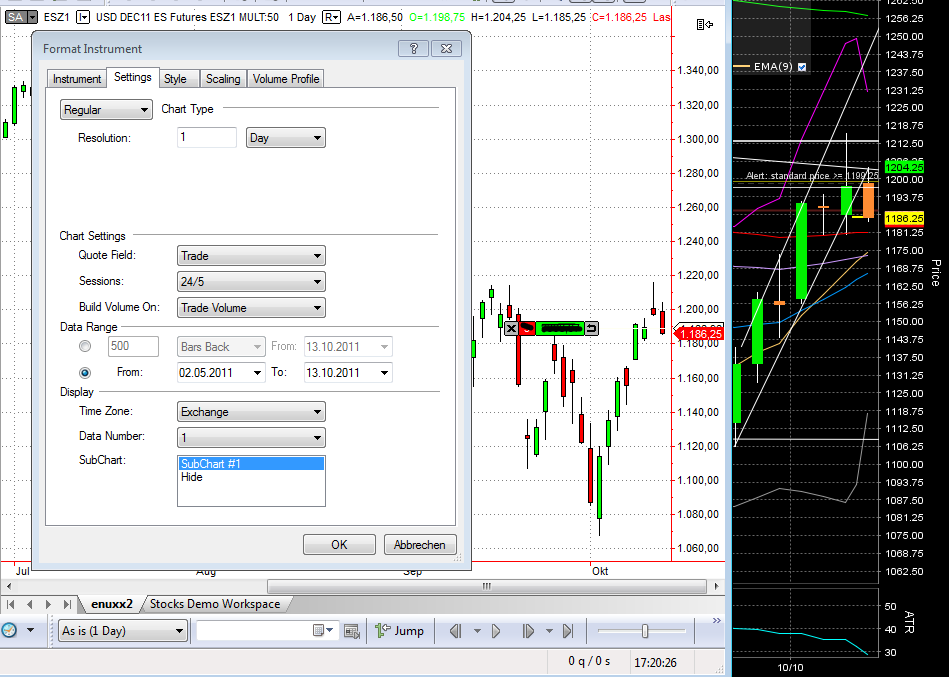Click the Jump button
This screenshot has width=949, height=677.
tap(399, 631)
